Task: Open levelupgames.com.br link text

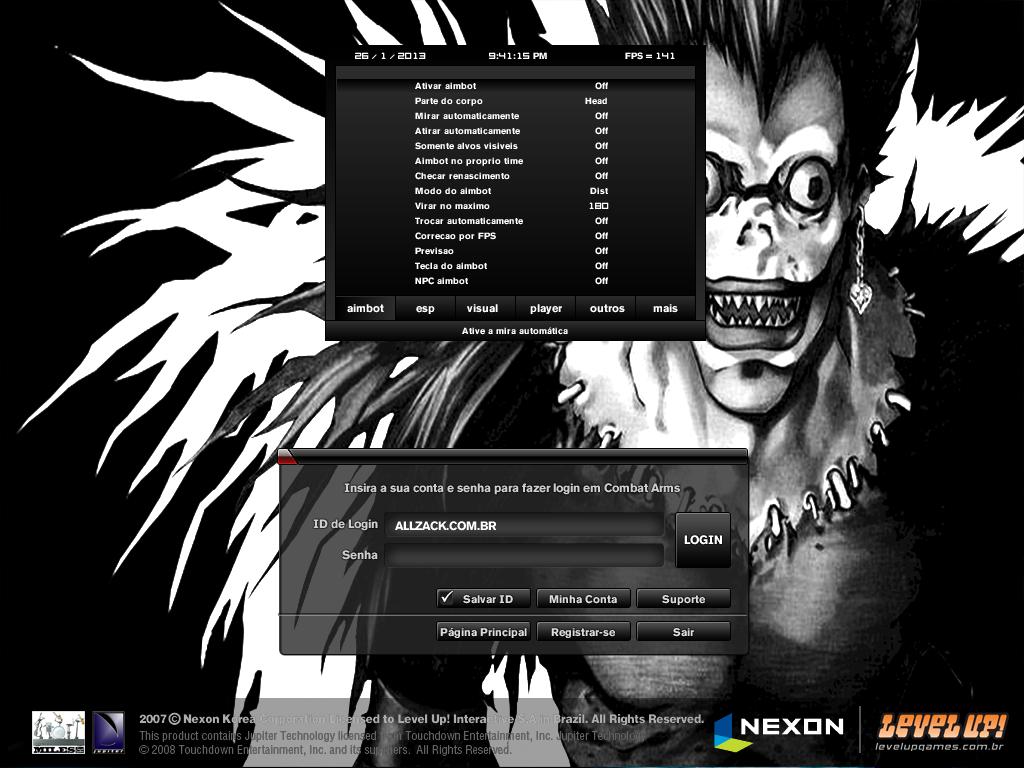Action: click(940, 747)
